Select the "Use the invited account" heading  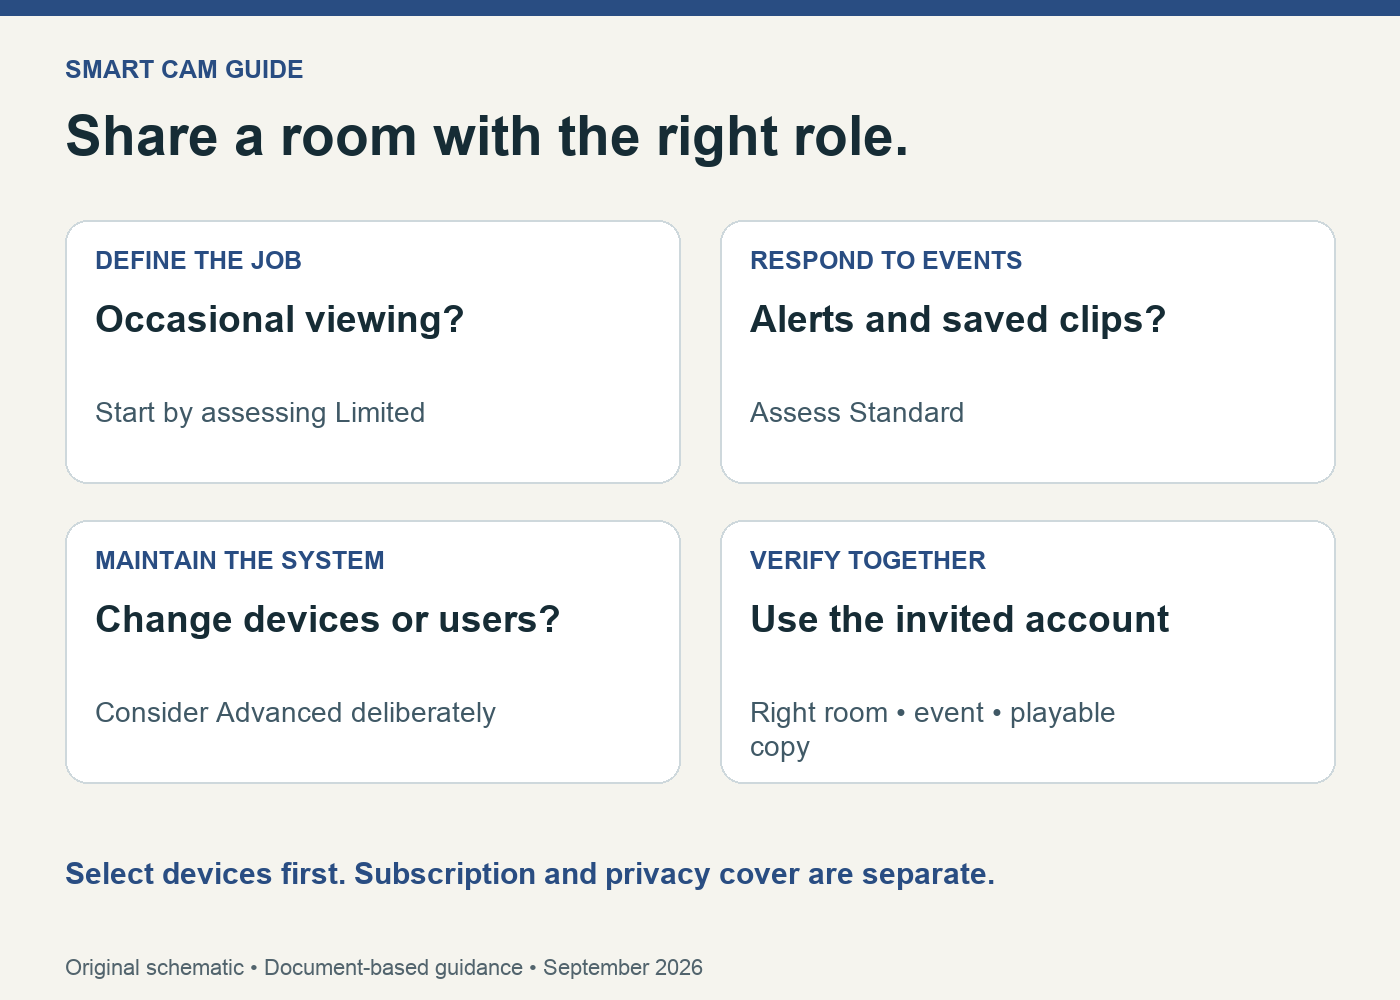point(960,619)
